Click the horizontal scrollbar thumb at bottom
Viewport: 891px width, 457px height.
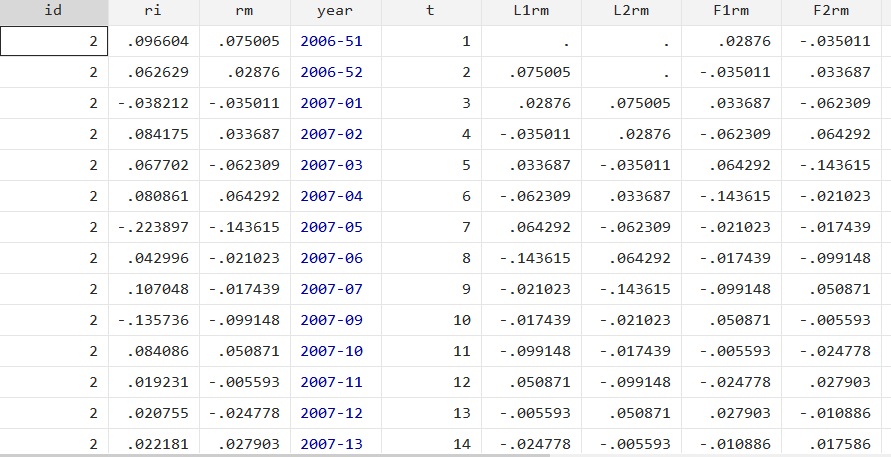point(275,455)
